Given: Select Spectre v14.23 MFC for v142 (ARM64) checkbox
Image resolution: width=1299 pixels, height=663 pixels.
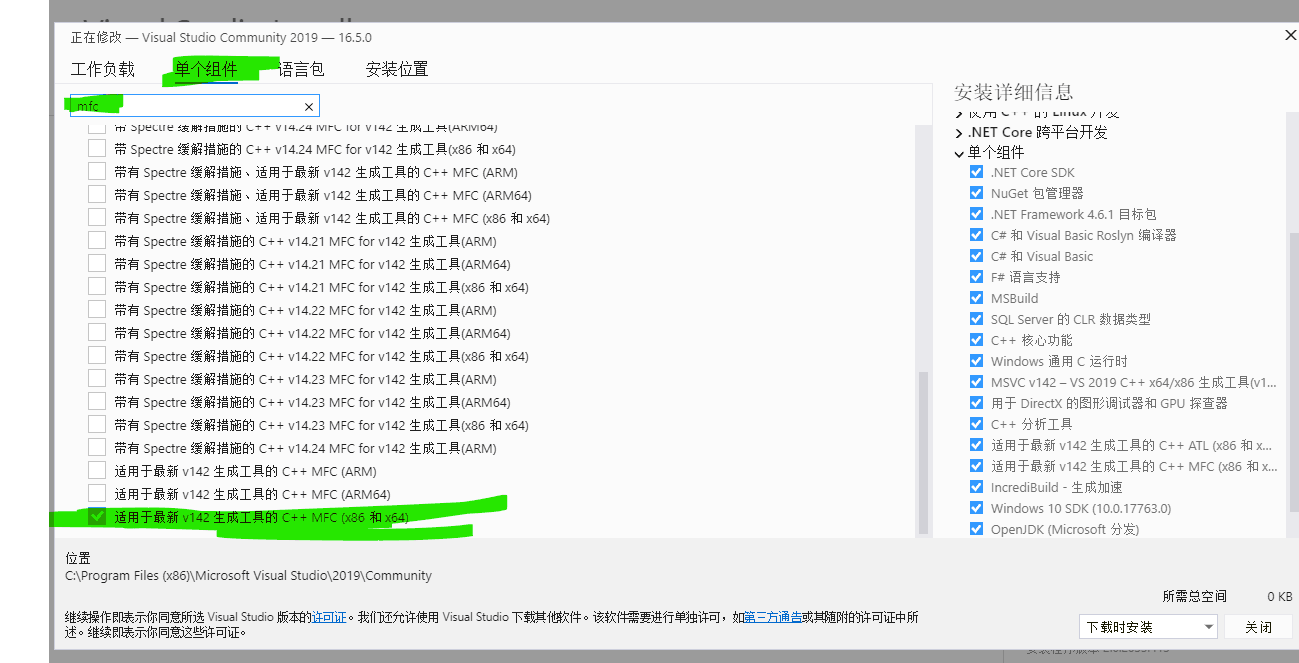Looking at the screenshot, I should point(97,402).
